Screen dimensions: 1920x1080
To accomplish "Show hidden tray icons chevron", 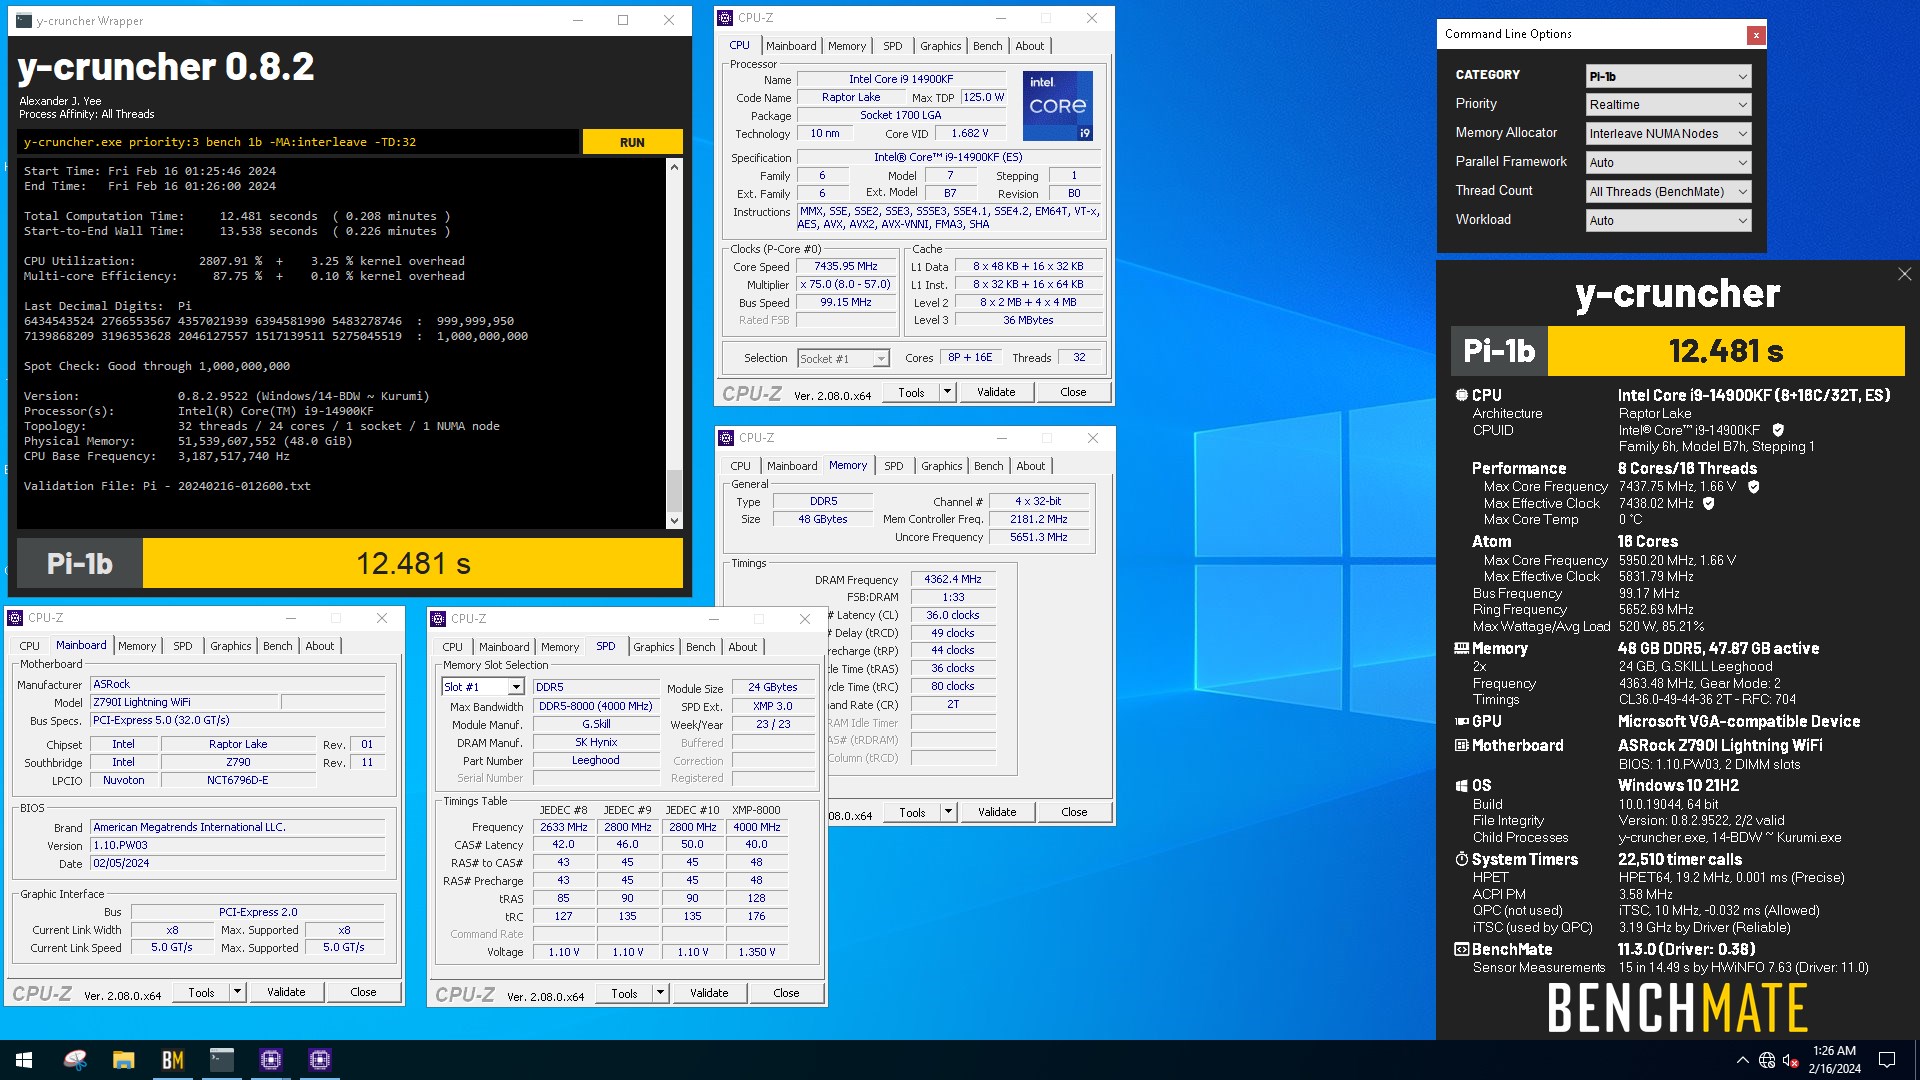I will [x=1742, y=1060].
